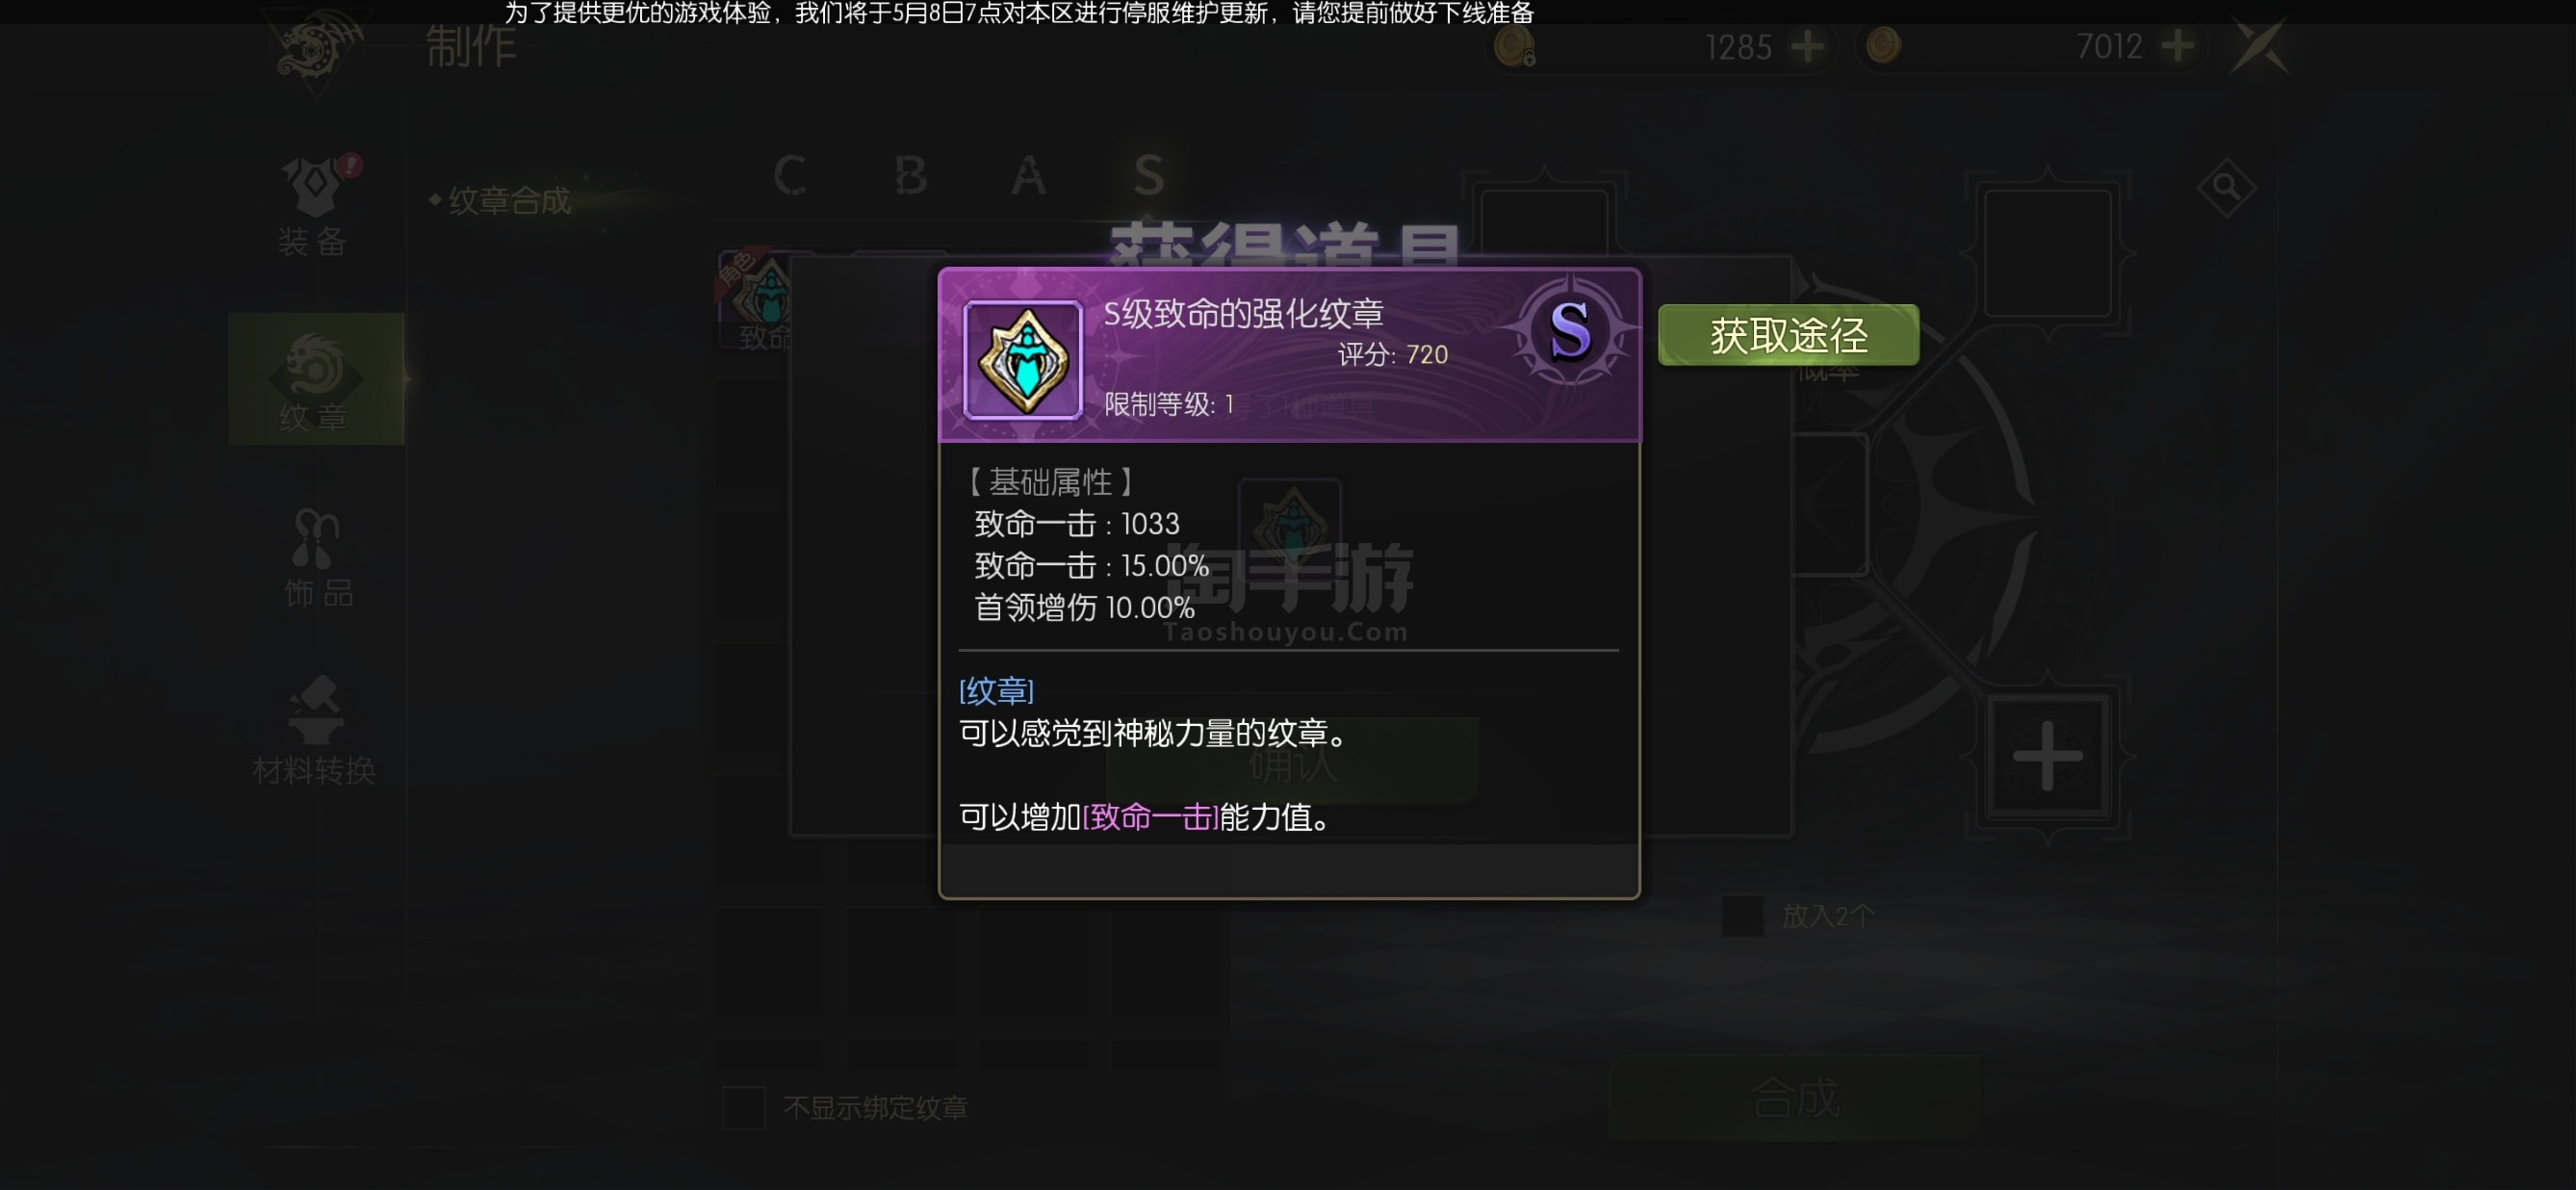This screenshot has height=1190, width=2576.
Task: Close the crafting screen with X icon
Action: coord(2260,47)
